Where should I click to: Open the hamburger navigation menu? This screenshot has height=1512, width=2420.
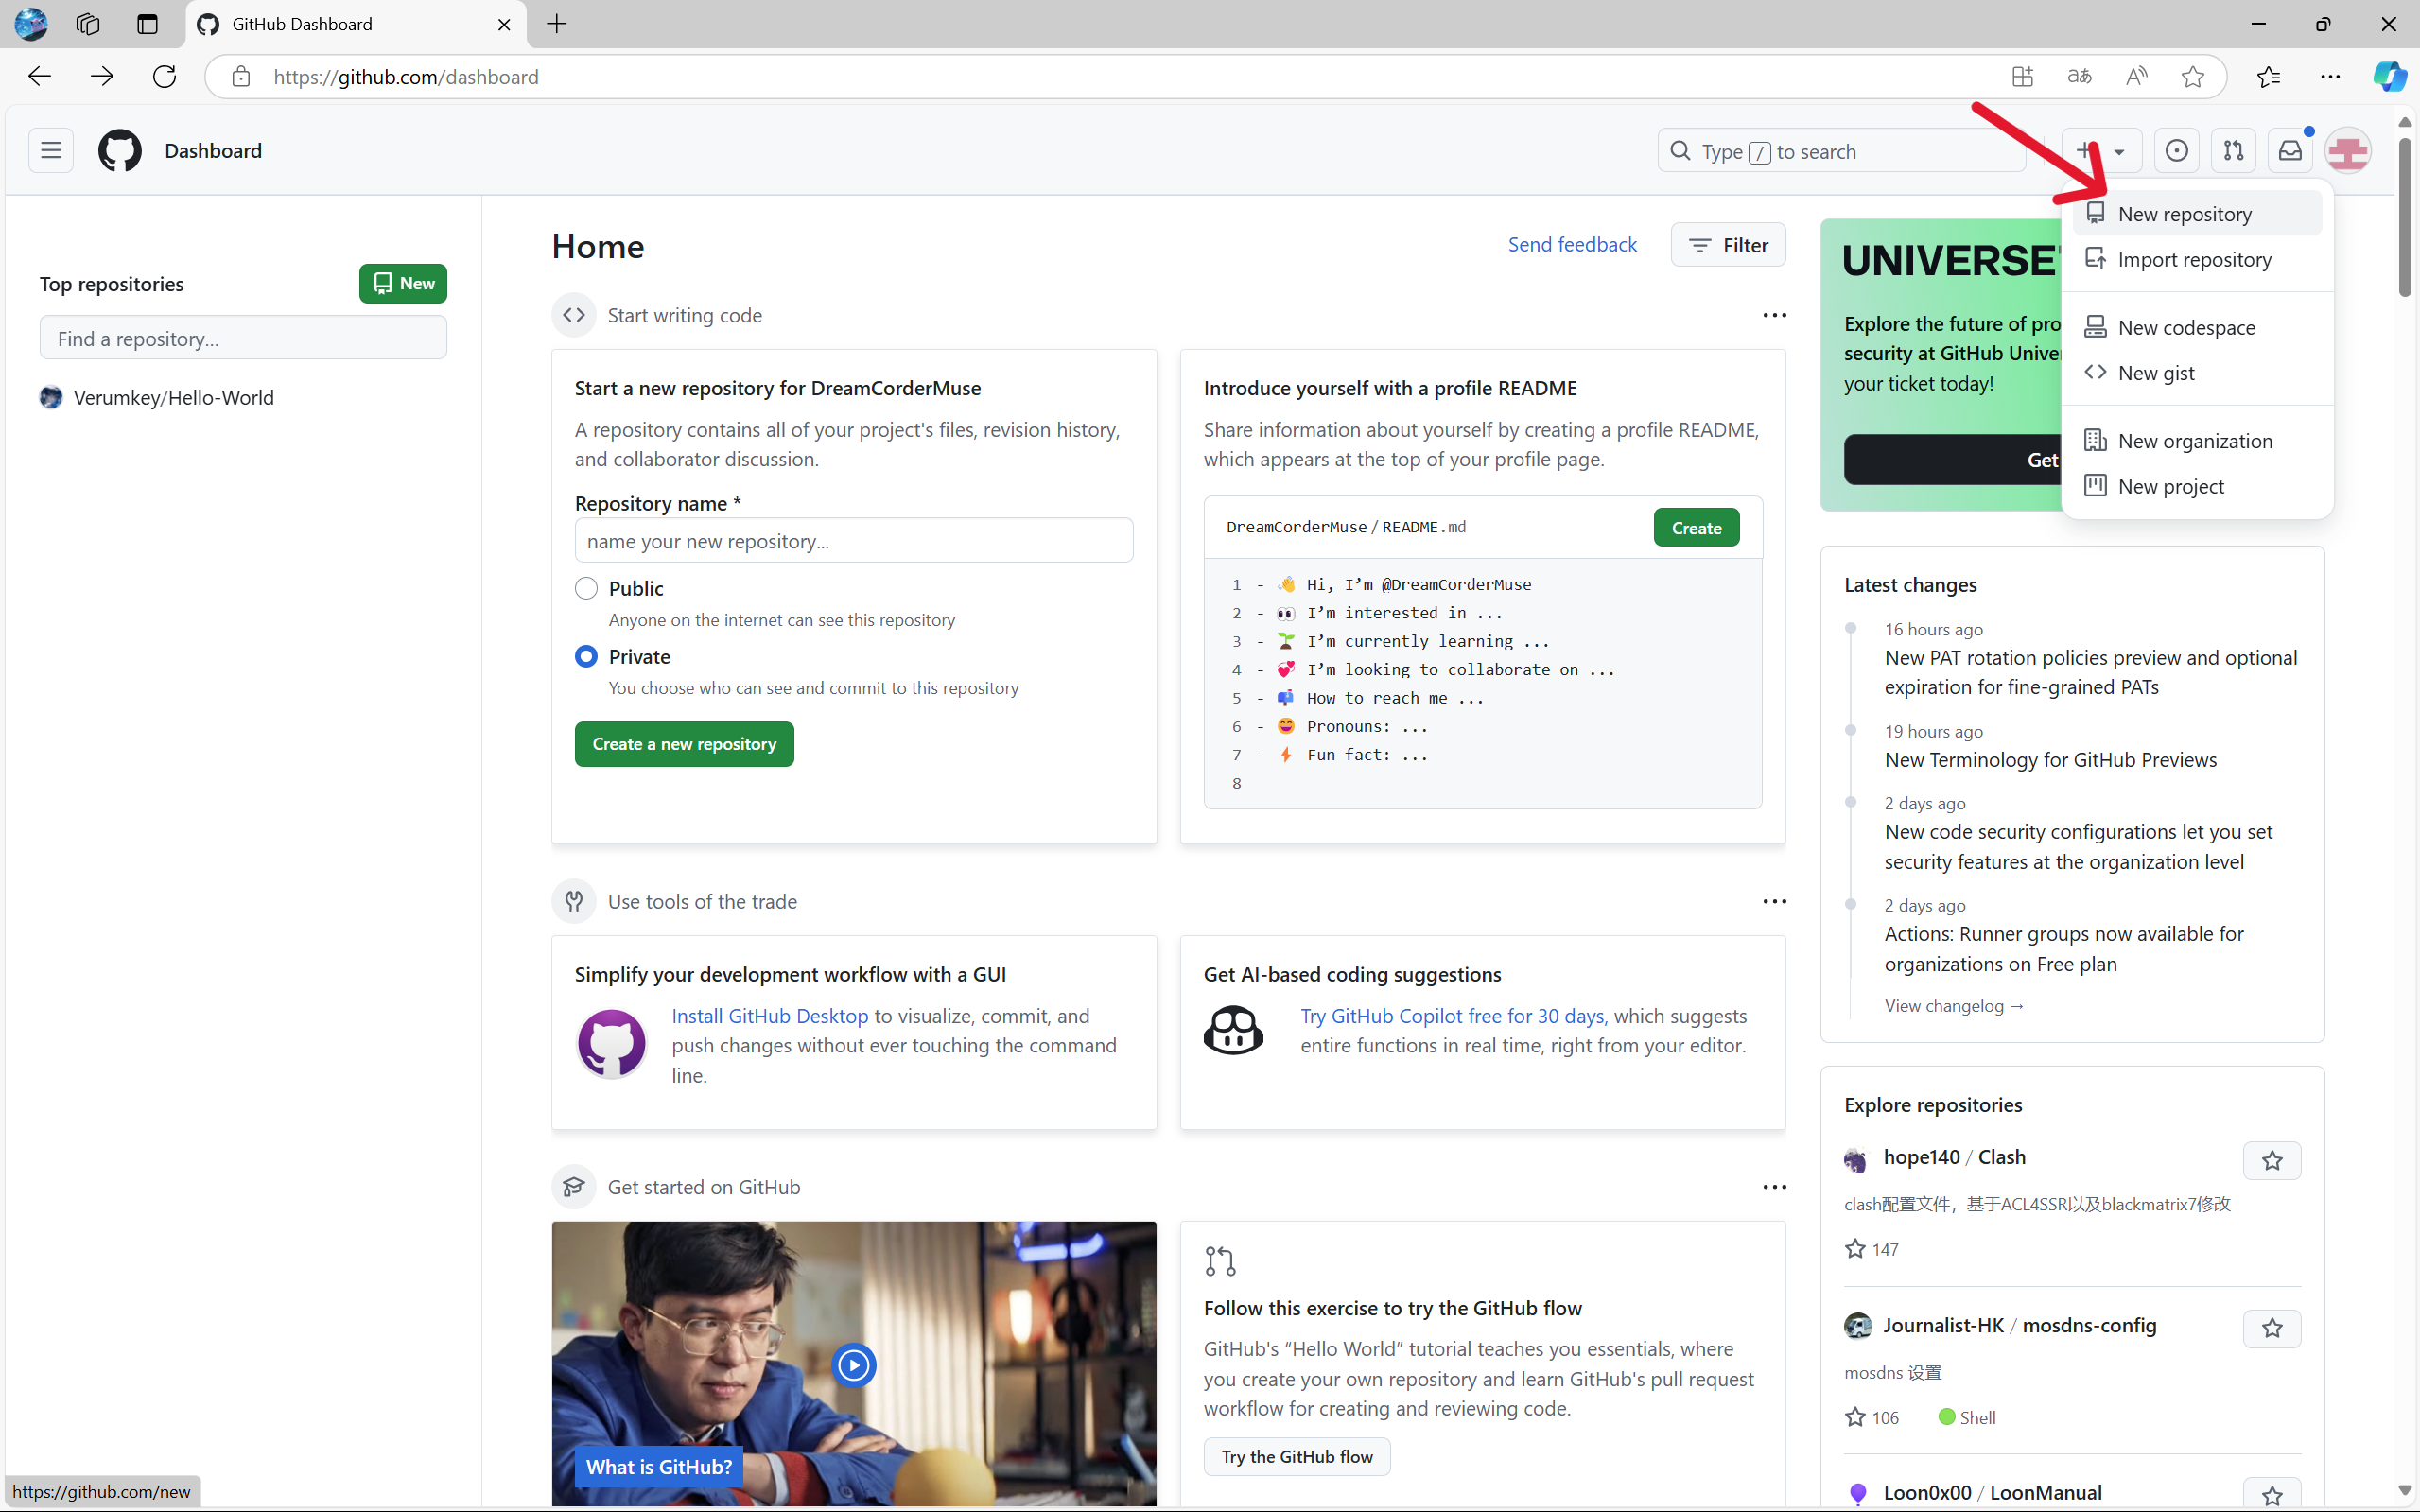tap(50, 151)
